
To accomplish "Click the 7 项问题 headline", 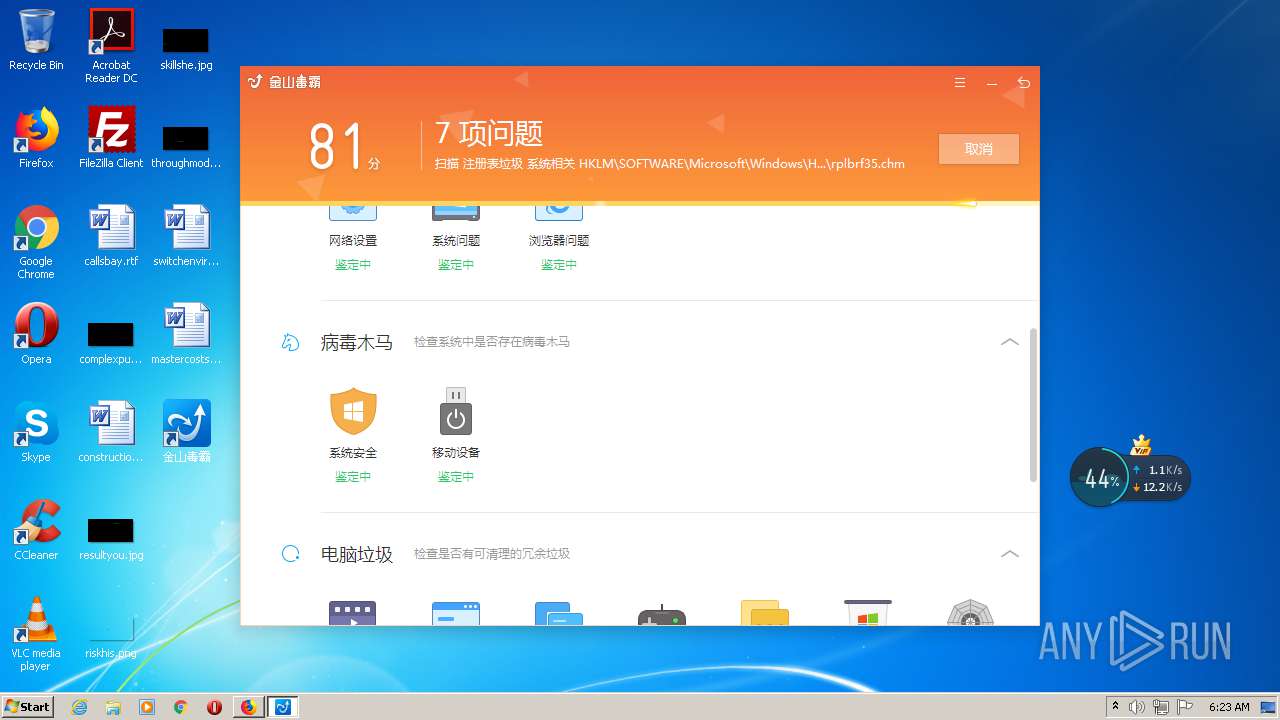I will [489, 133].
